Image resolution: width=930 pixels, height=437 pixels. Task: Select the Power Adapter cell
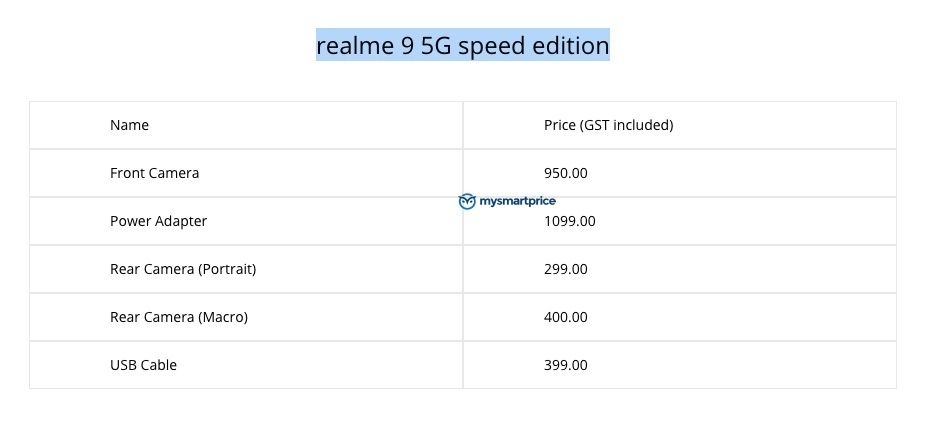click(246, 221)
